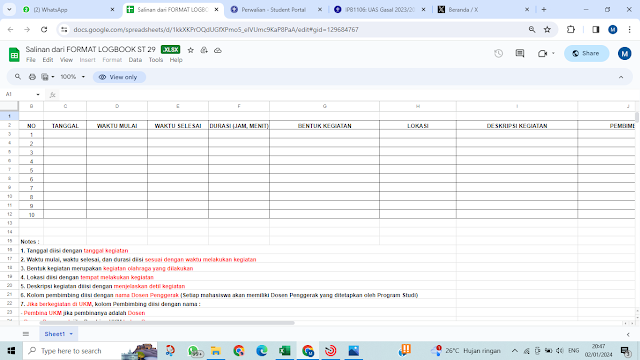Show the side panel arrow bottom right
The image size is (640, 360).
coord(628,334)
